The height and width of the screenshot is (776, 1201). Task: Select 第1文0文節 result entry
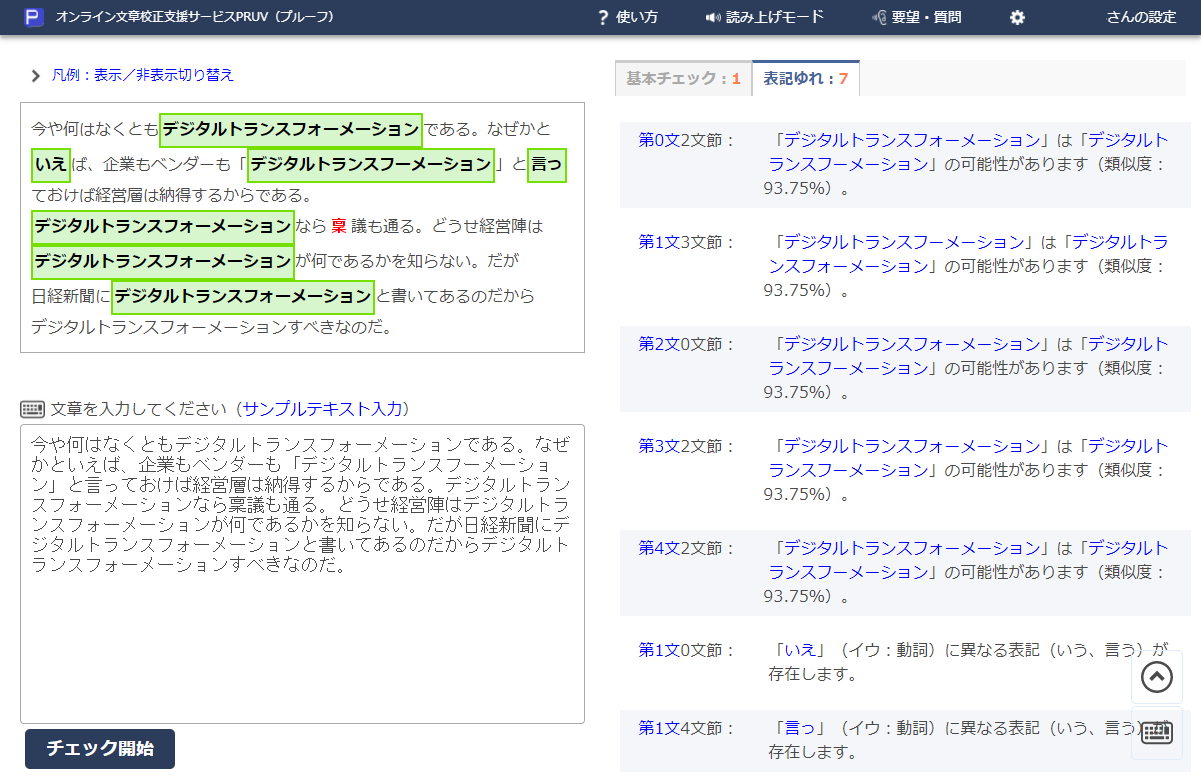coord(686,650)
